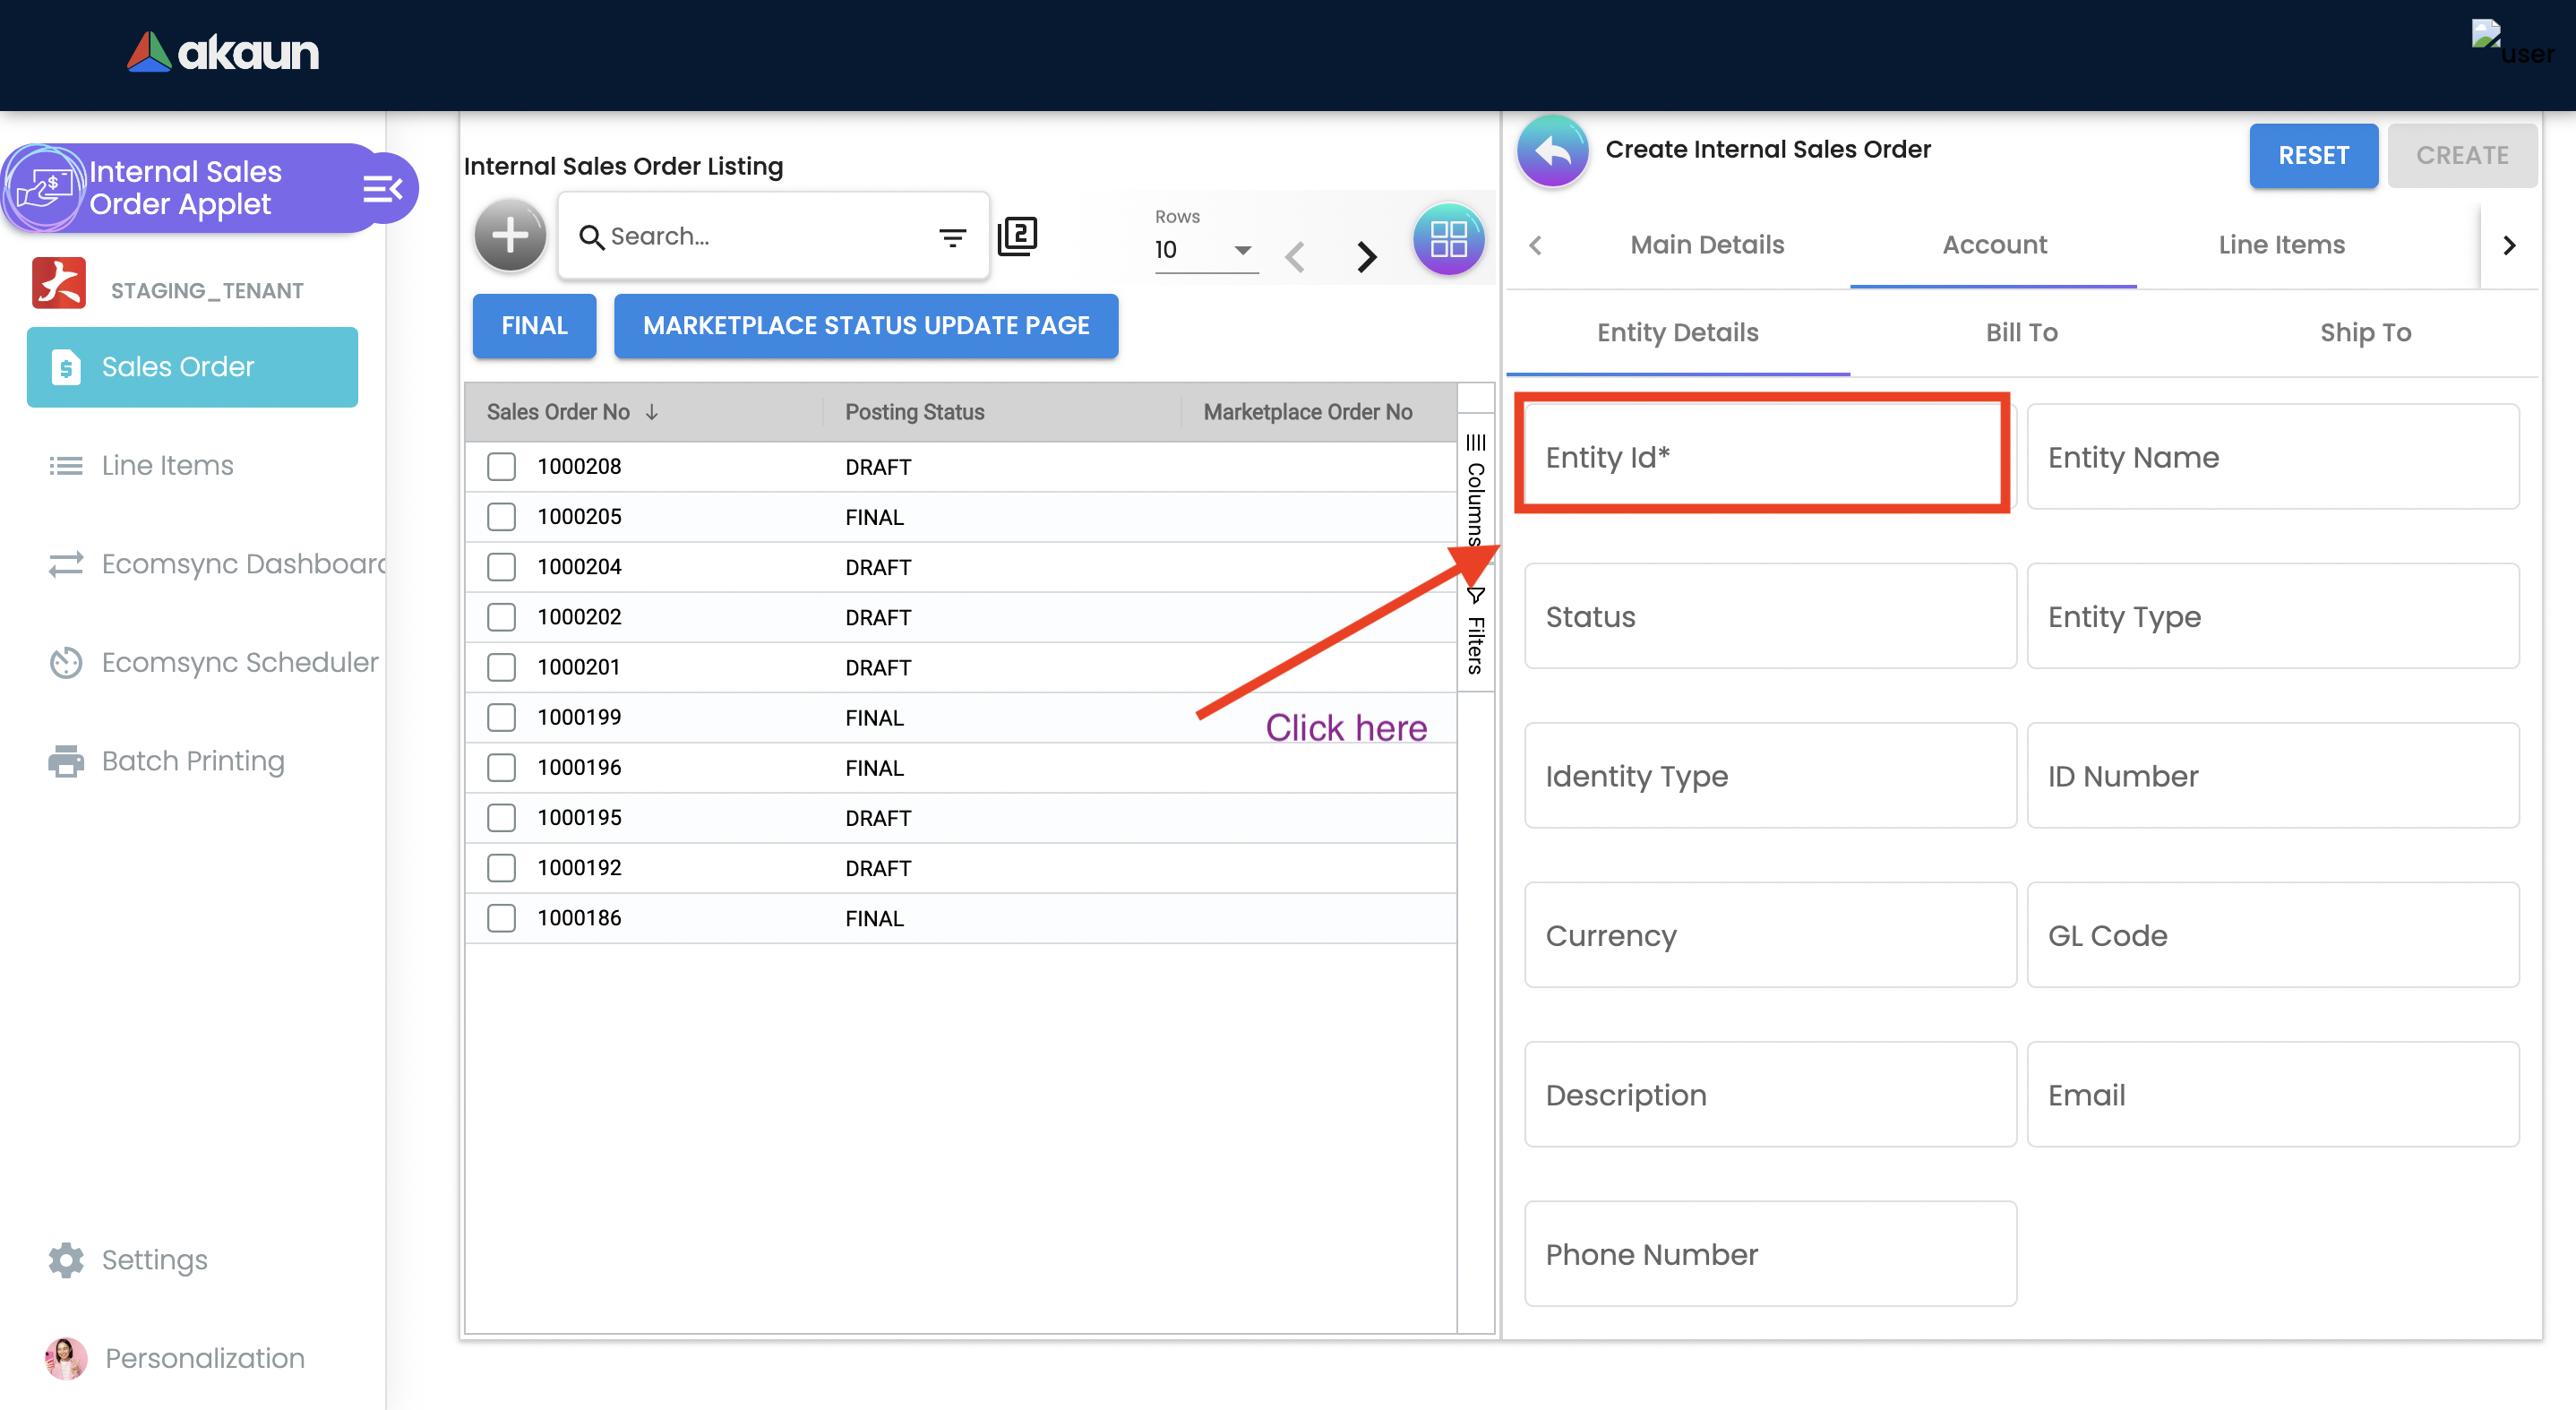Click the plus icon to add order
2576x1410 pixels.
[x=510, y=236]
